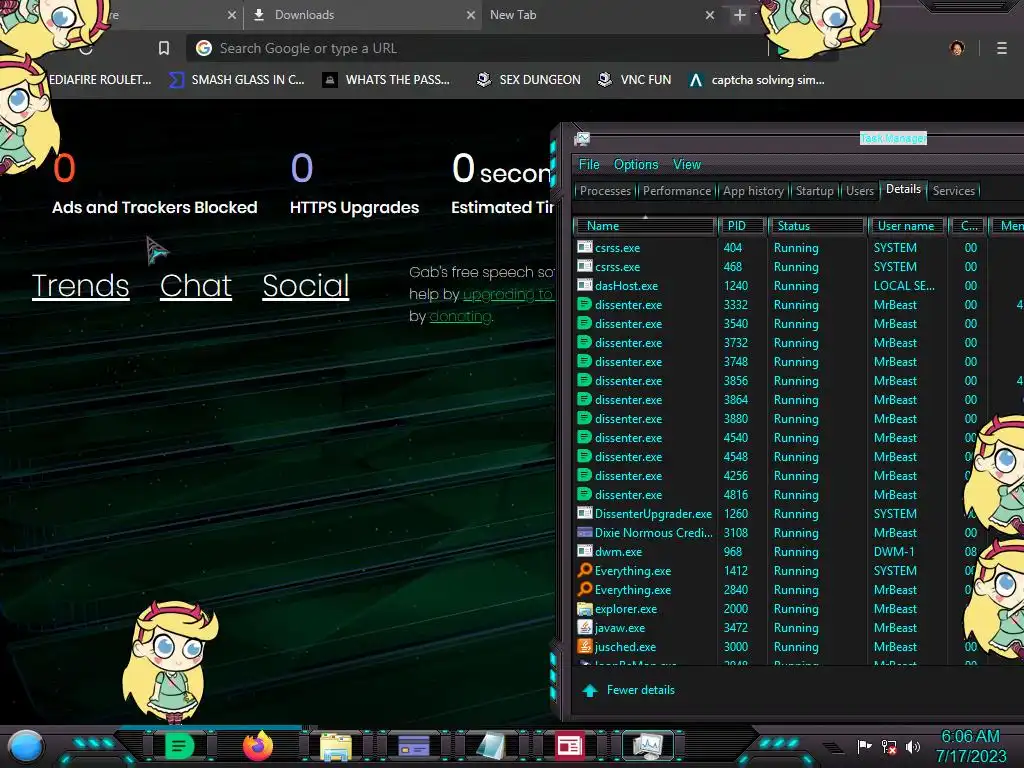
Task: Switch to Users tab in Task Manager
Action: [x=859, y=191]
